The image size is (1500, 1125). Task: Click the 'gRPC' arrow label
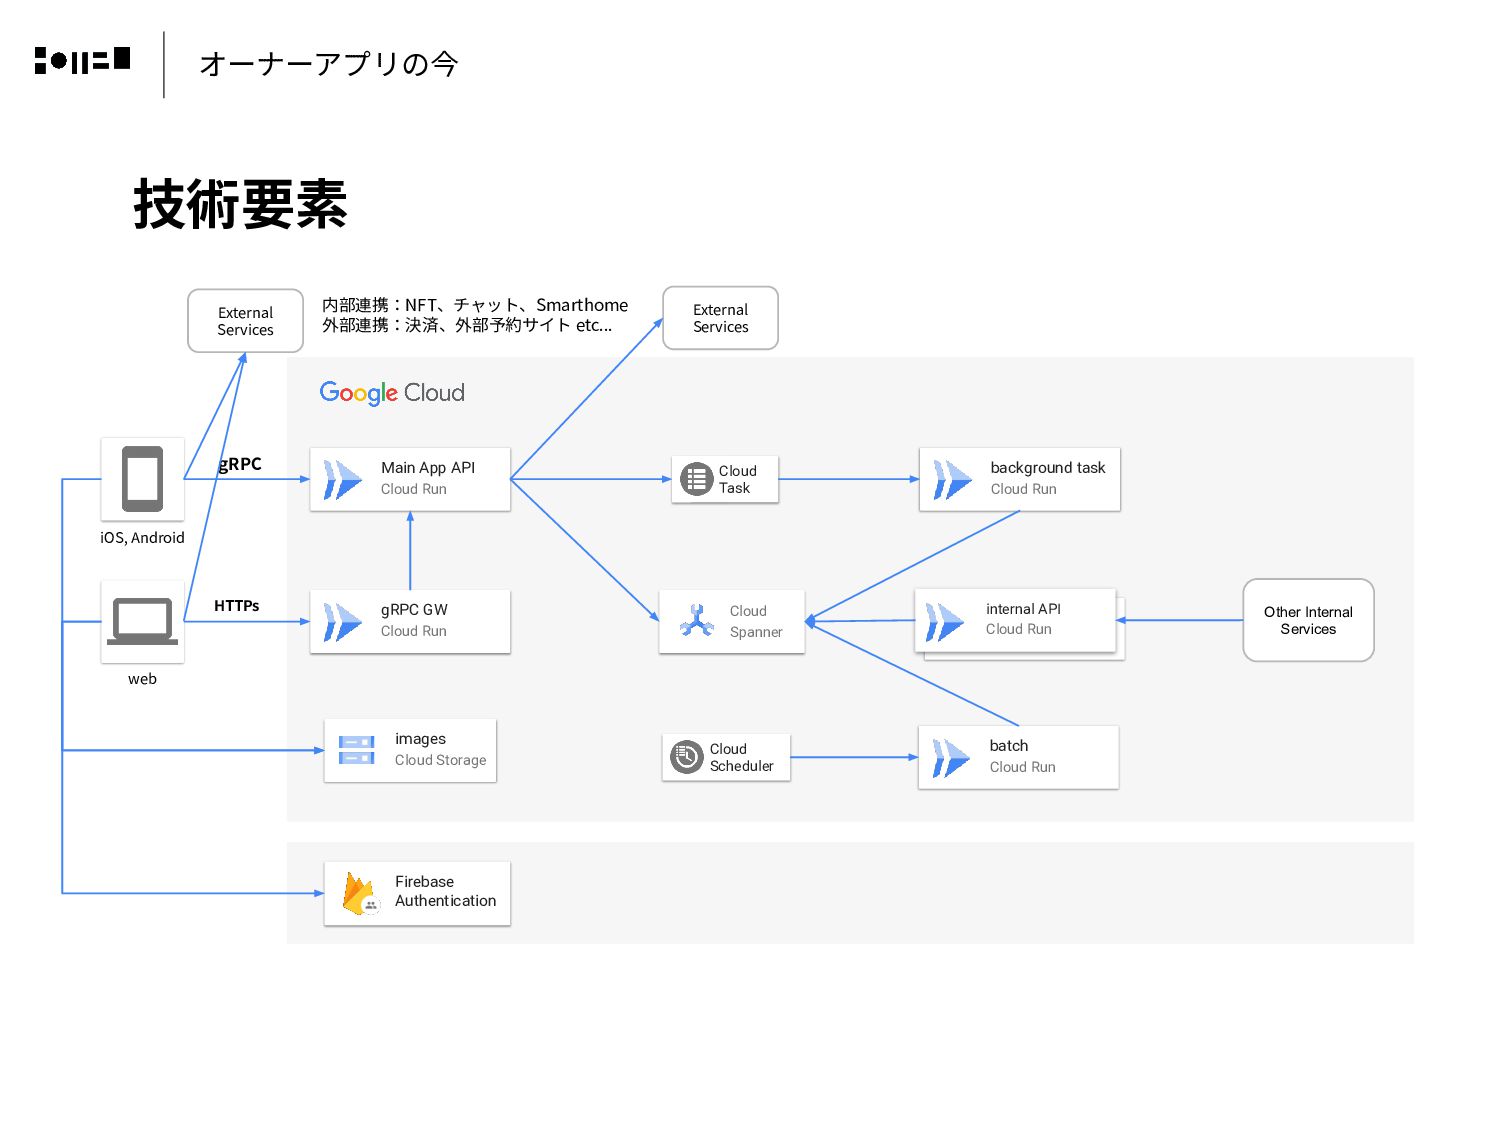[240, 464]
